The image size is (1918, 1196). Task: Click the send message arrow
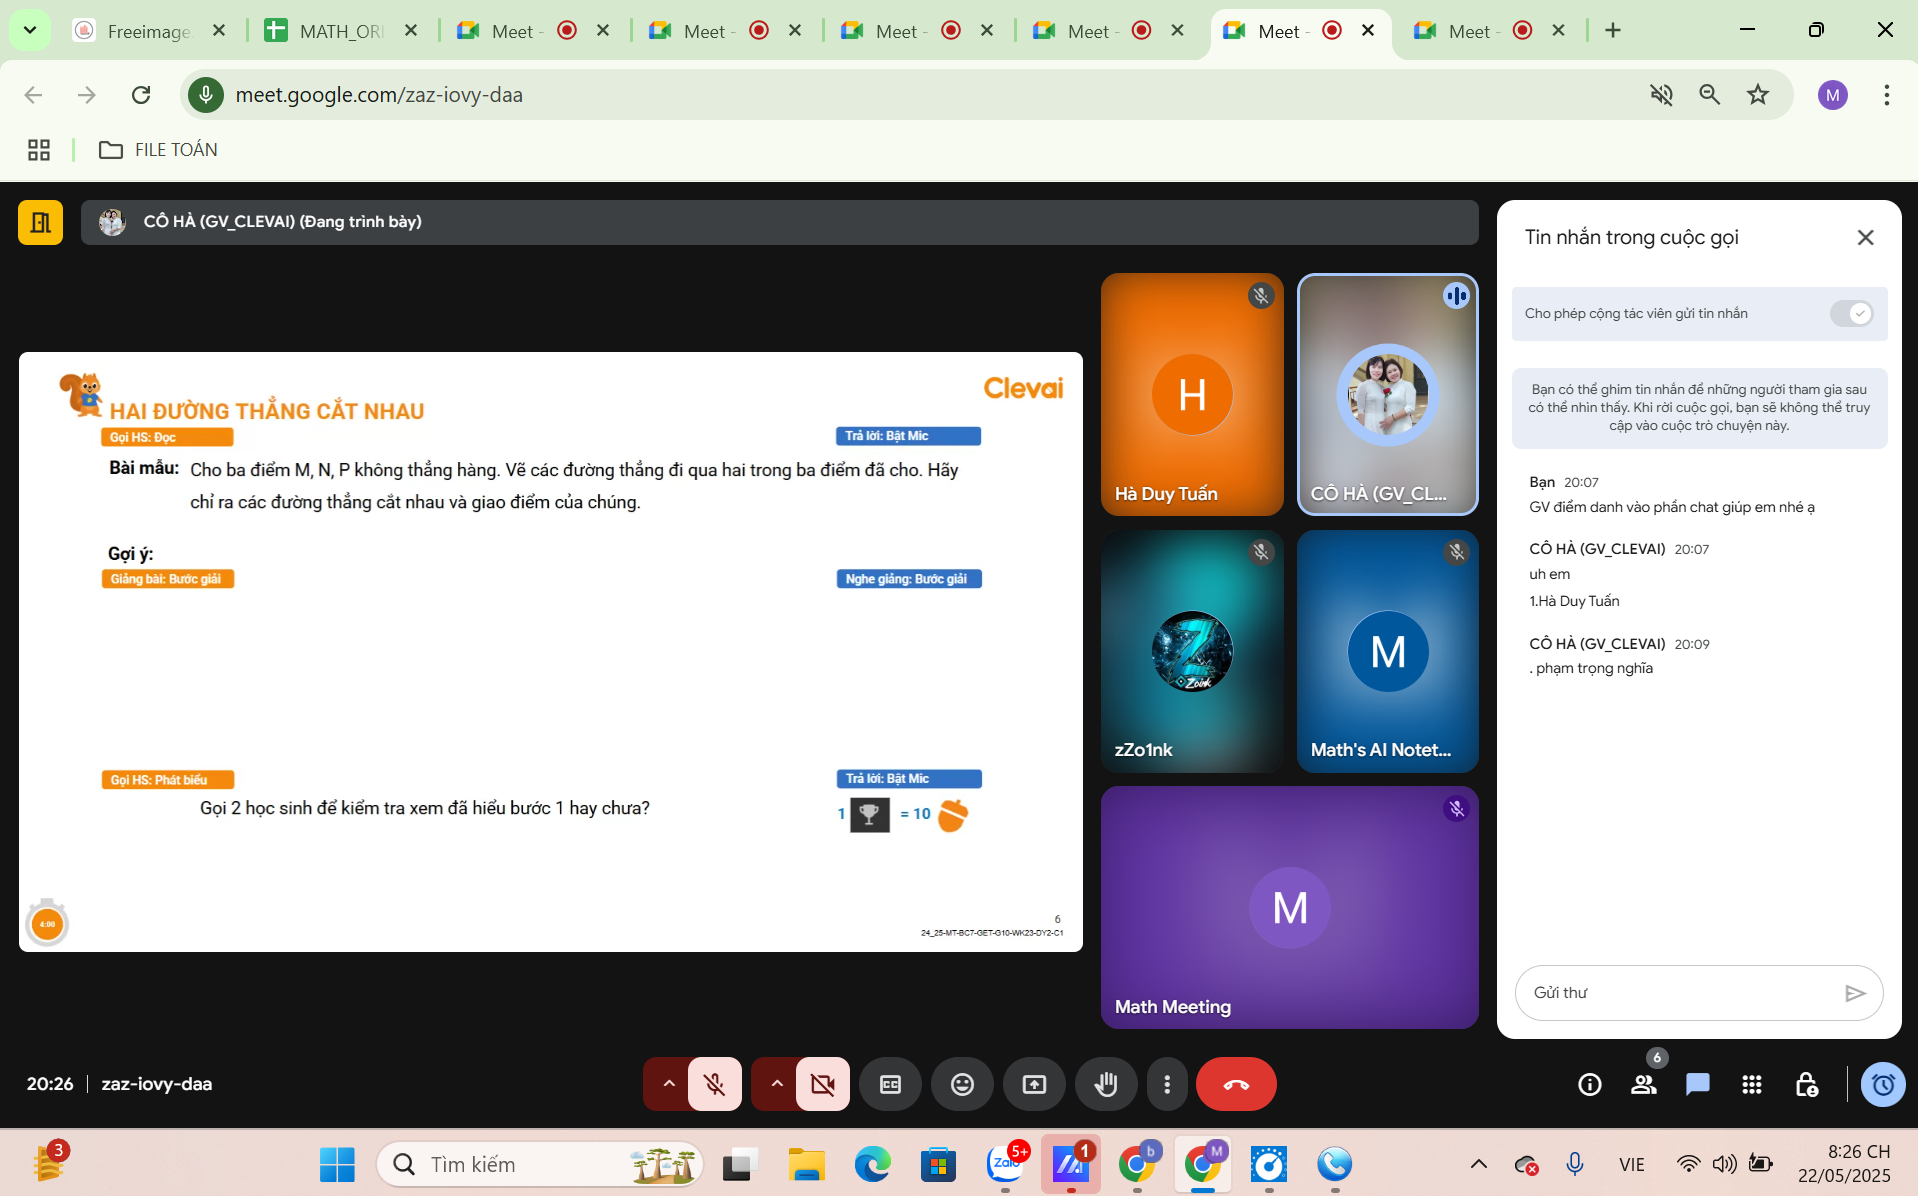(x=1855, y=992)
